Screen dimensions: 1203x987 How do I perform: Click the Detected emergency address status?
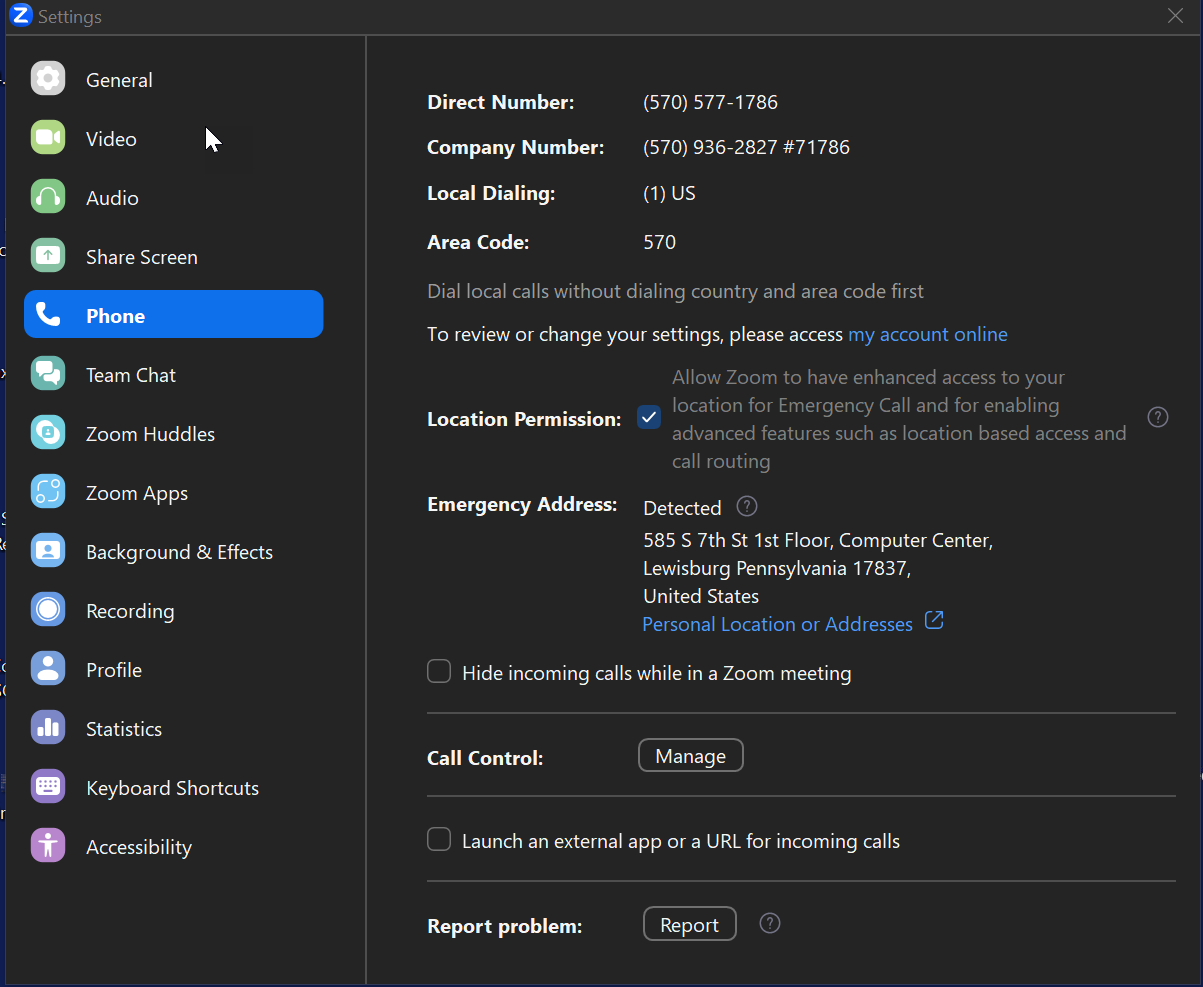pos(682,508)
